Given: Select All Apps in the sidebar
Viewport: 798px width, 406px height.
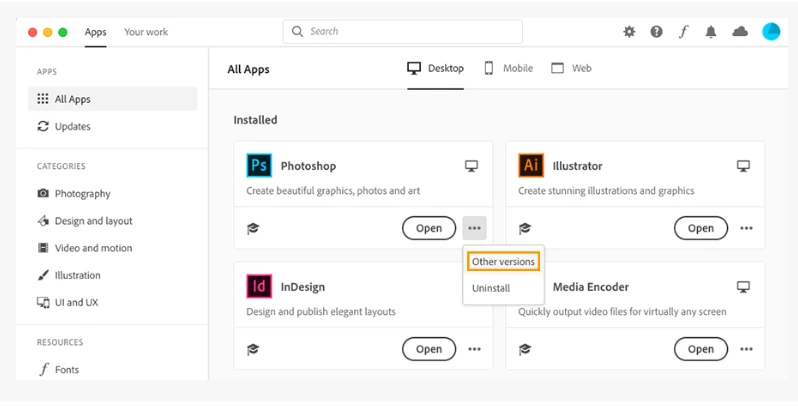Looking at the screenshot, I should pos(112,99).
